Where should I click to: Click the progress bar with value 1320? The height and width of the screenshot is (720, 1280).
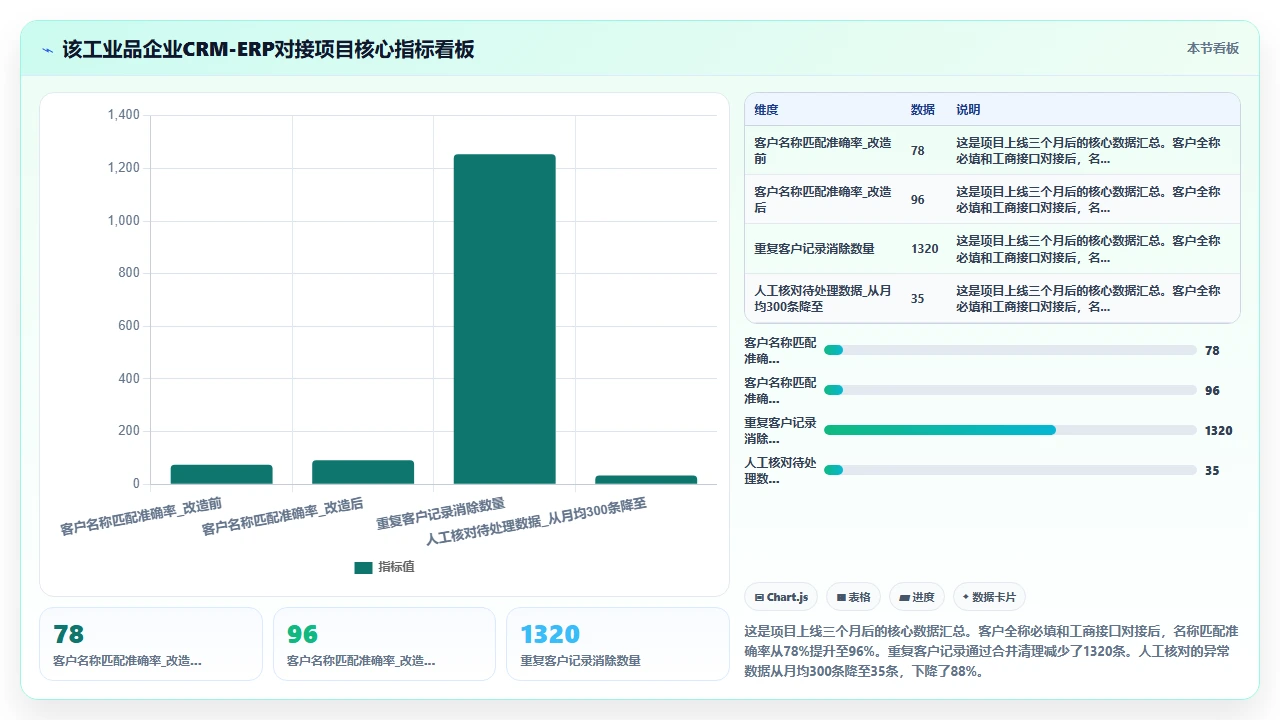(x=1010, y=430)
